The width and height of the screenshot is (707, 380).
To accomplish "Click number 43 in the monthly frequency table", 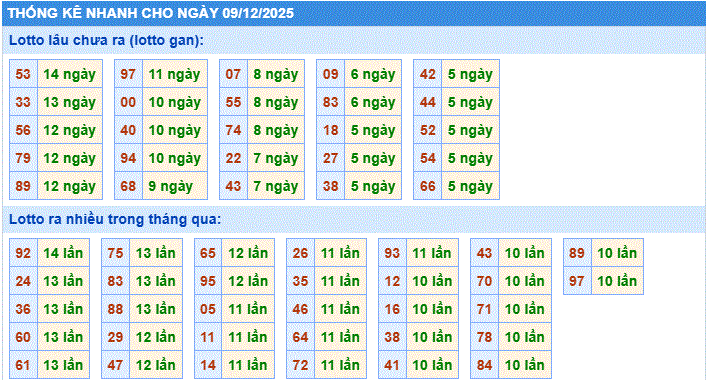I will pos(485,253).
